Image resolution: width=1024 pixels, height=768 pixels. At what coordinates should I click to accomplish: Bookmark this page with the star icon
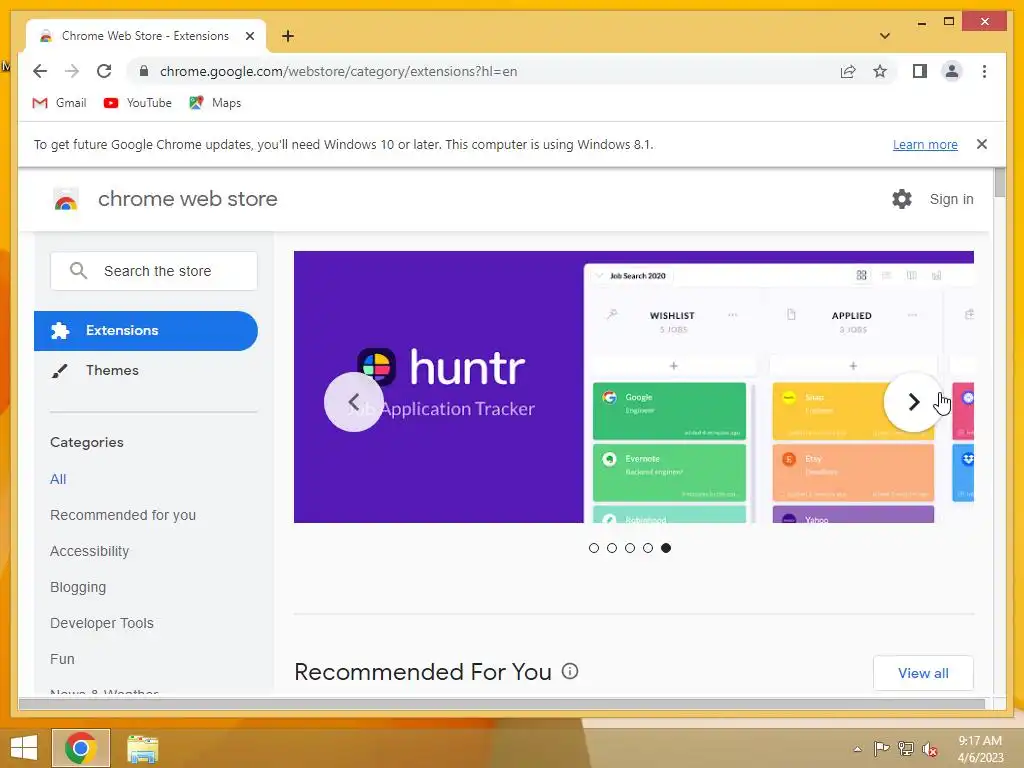880,71
